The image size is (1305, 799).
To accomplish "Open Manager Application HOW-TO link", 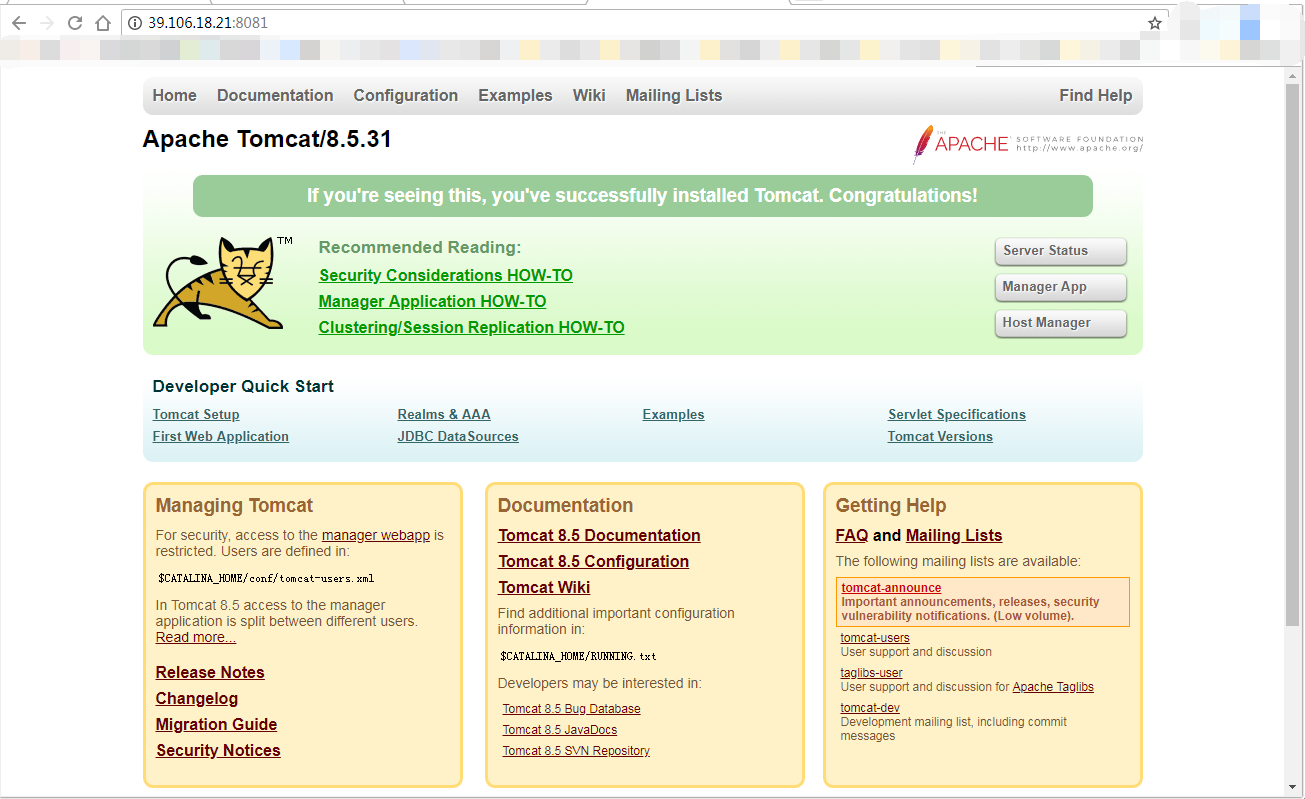I will pyautogui.click(x=432, y=301).
